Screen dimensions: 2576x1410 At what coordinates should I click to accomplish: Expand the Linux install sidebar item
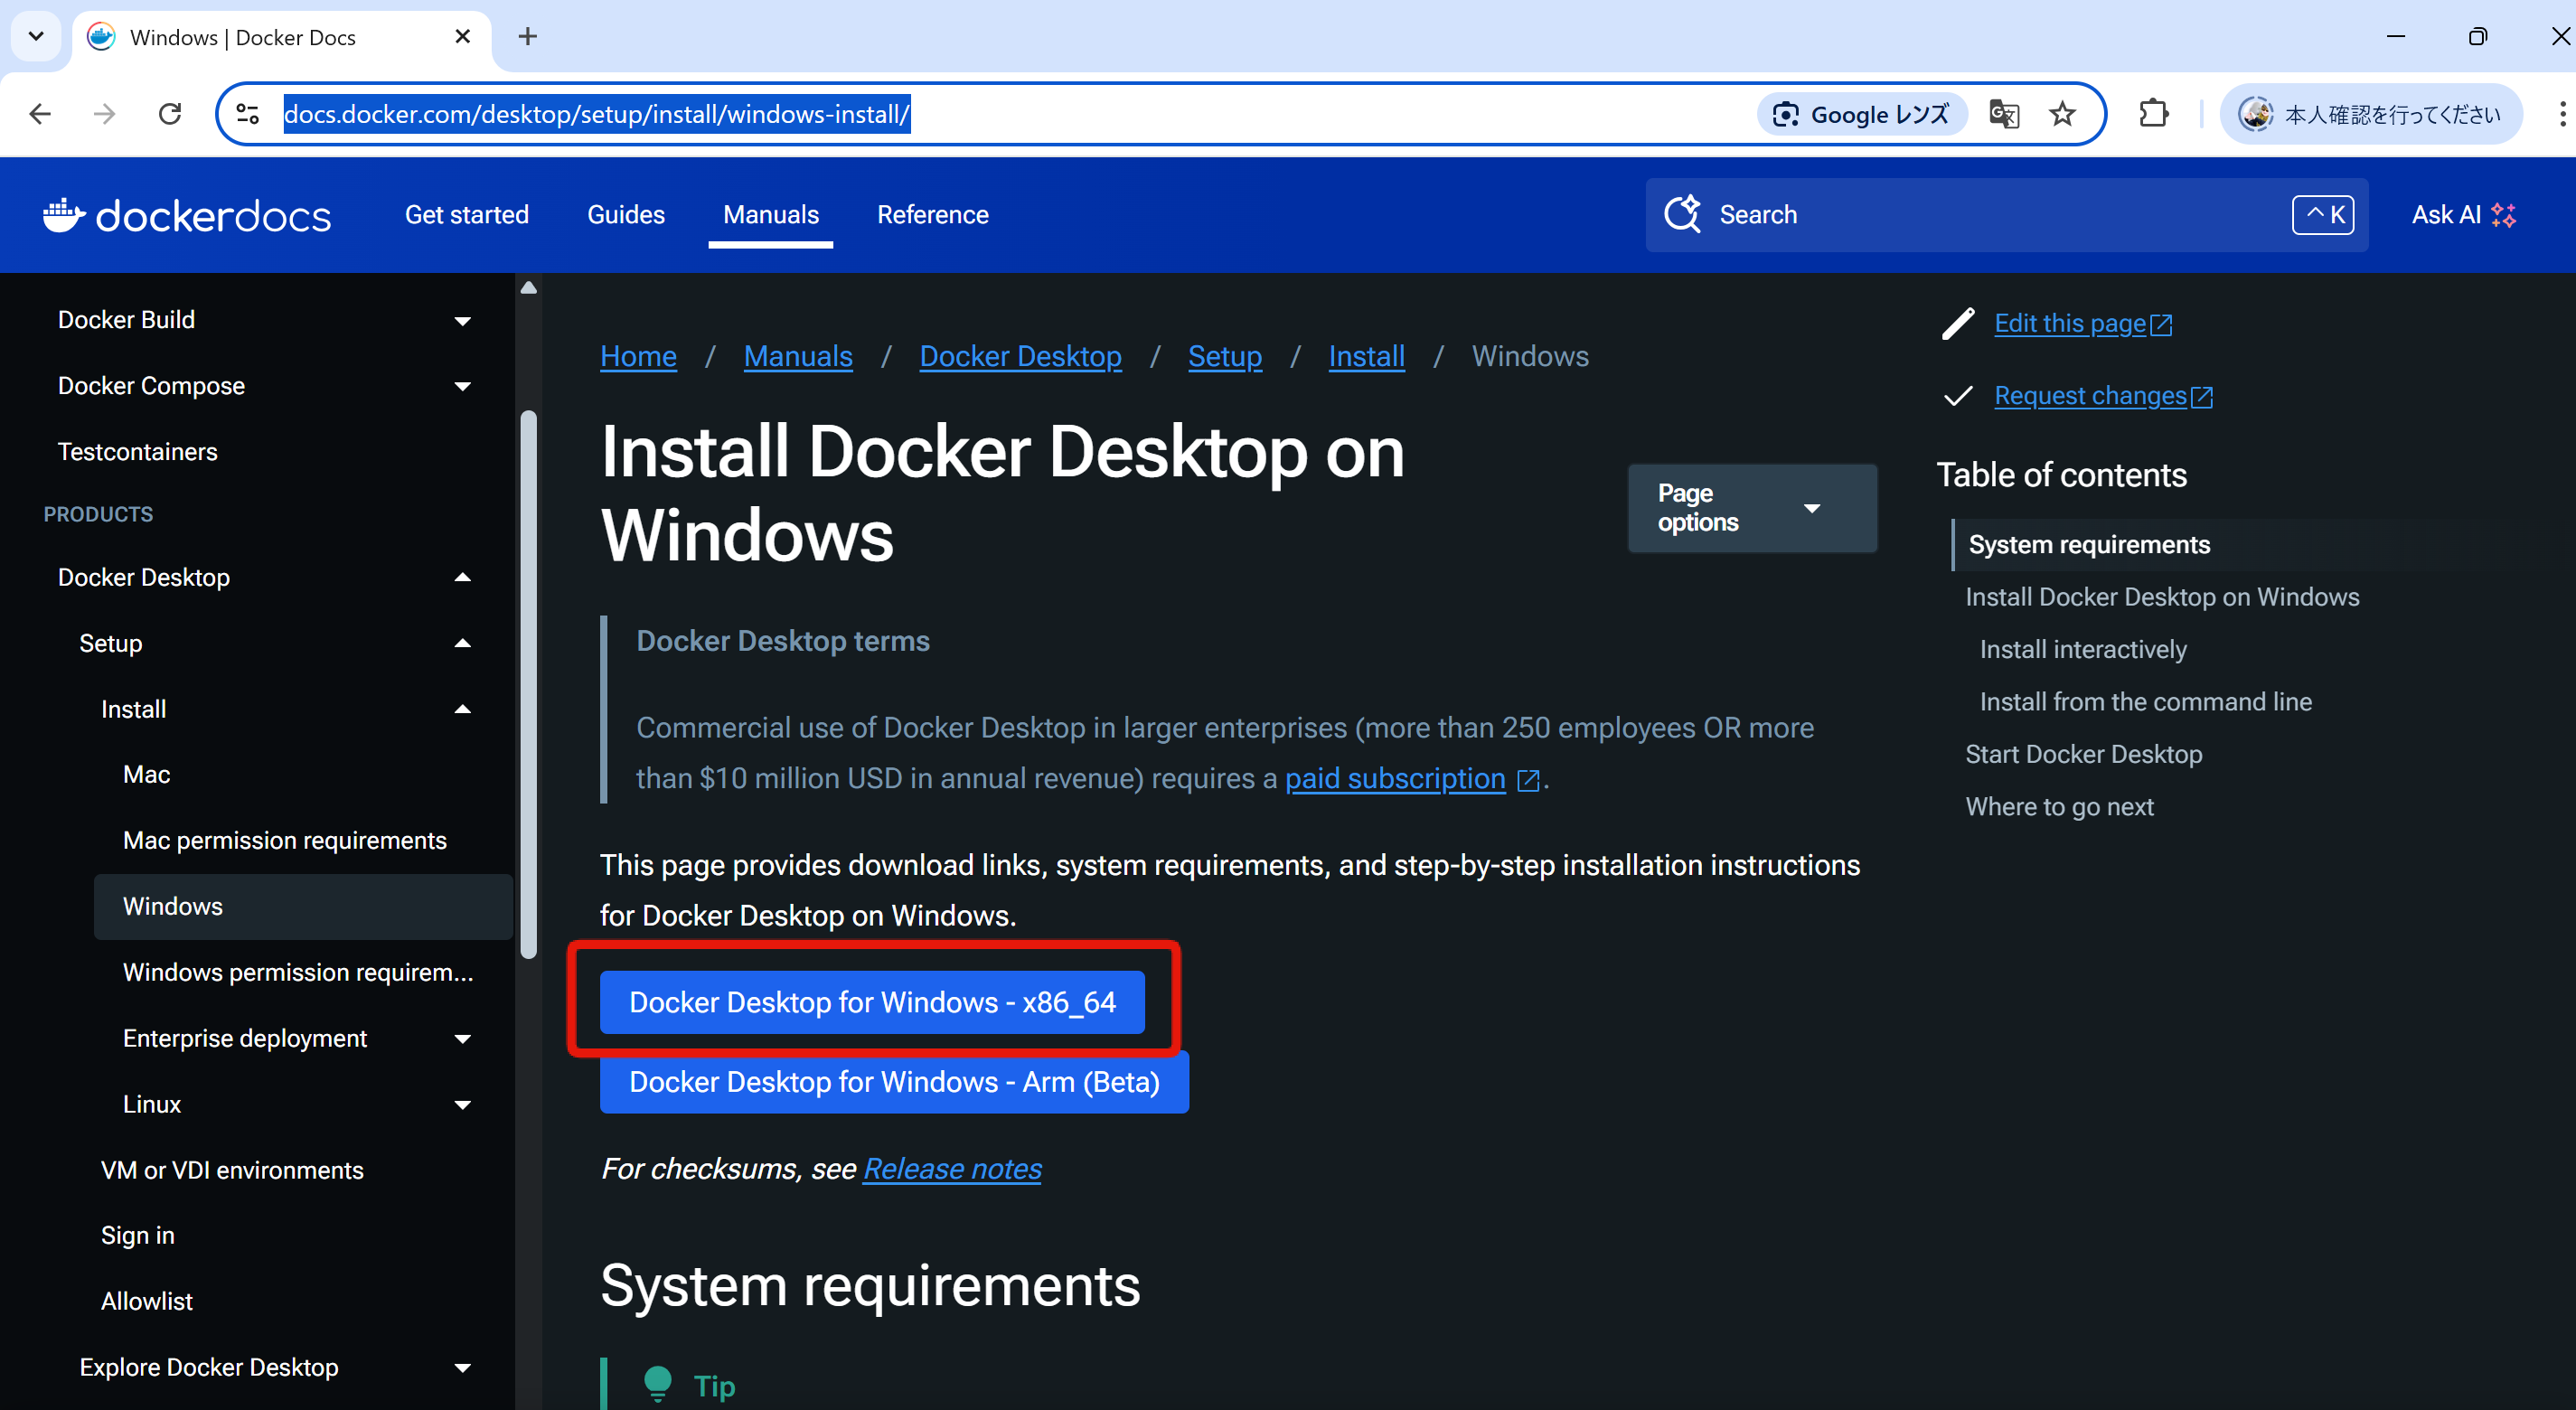pyautogui.click(x=462, y=1105)
